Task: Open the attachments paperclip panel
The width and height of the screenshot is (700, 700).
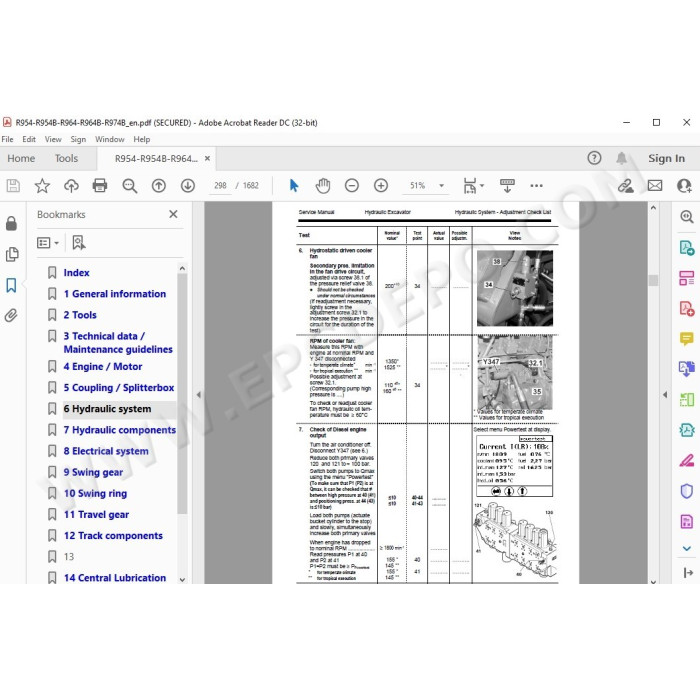Action: 12,315
